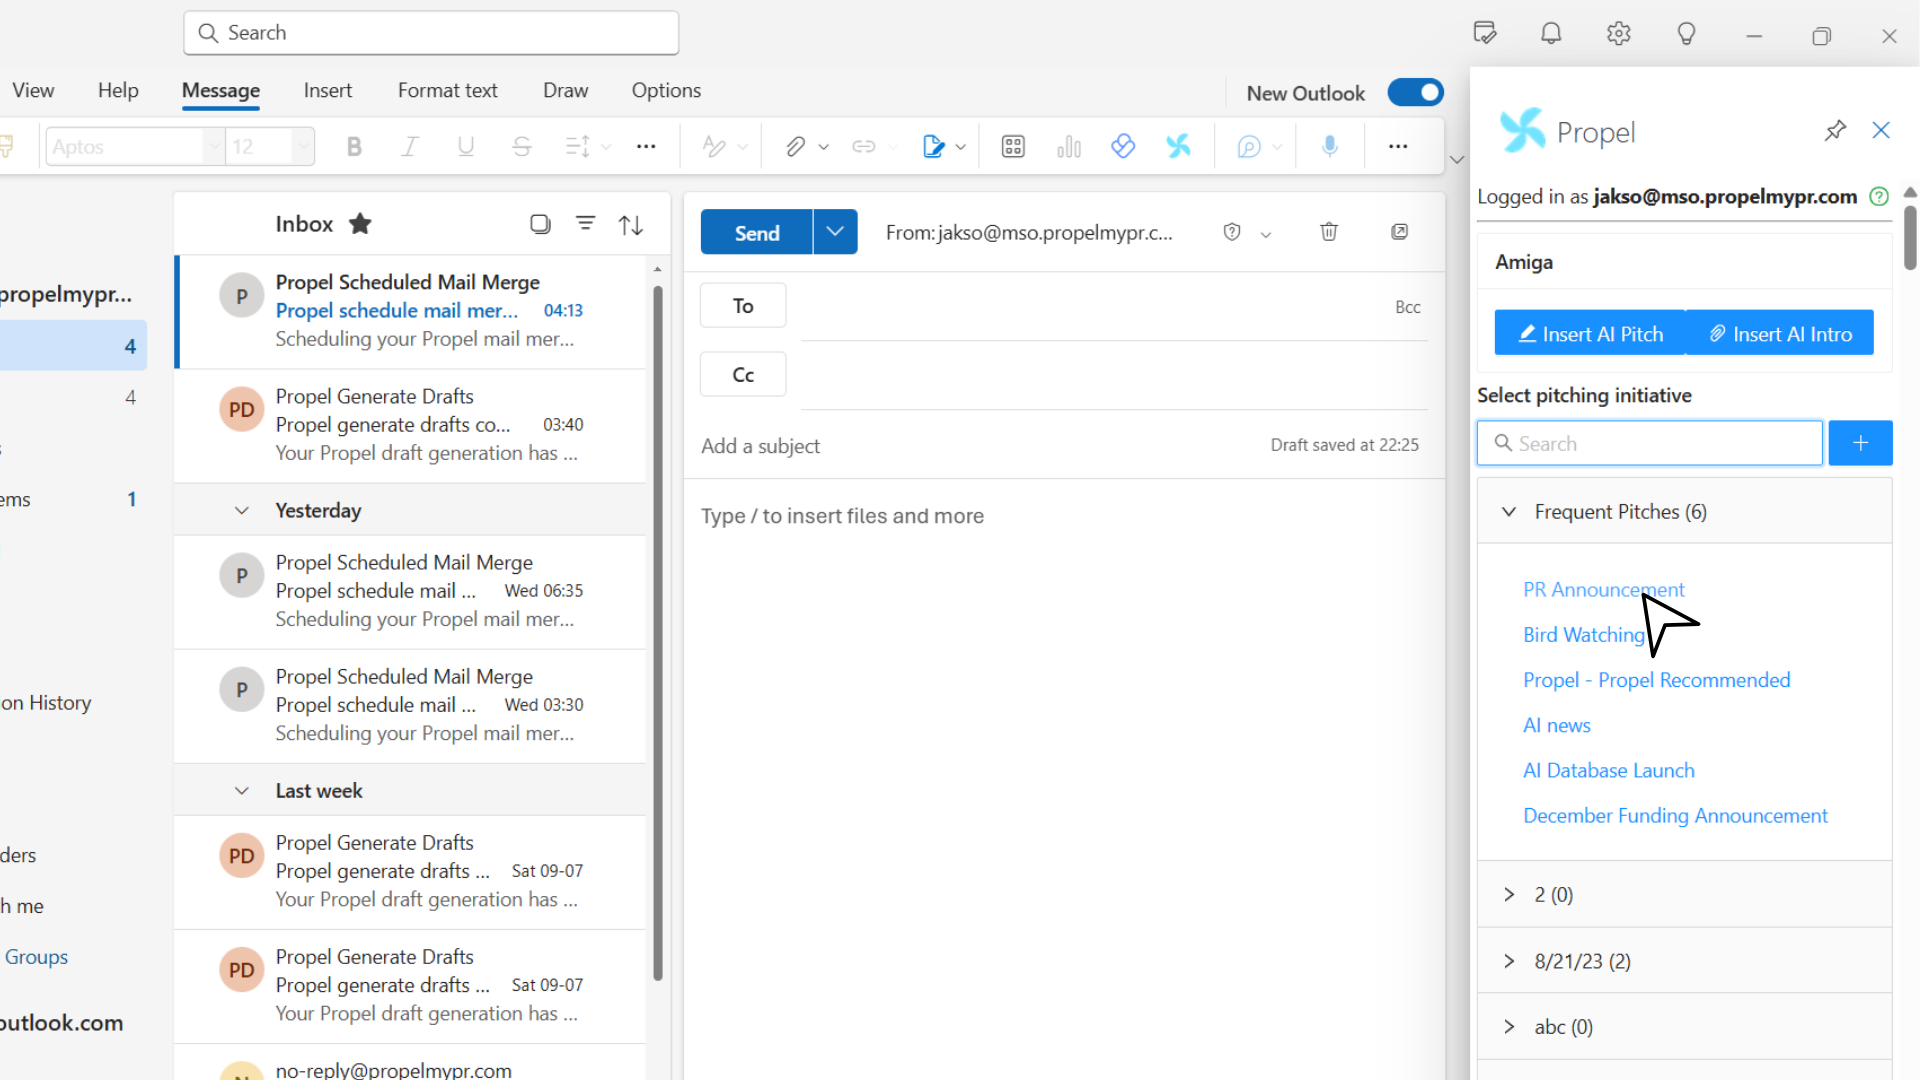1920x1080 pixels.
Task: Open the Options tab
Action: (666, 91)
